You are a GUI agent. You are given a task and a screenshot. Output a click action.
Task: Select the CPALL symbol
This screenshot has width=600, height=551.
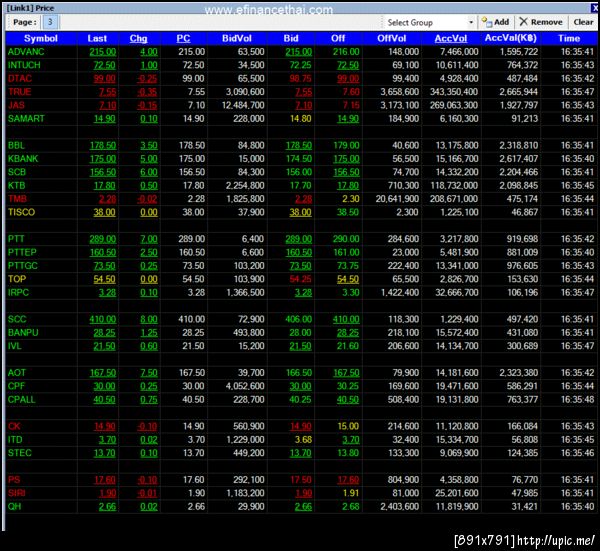pyautogui.click(x=21, y=399)
